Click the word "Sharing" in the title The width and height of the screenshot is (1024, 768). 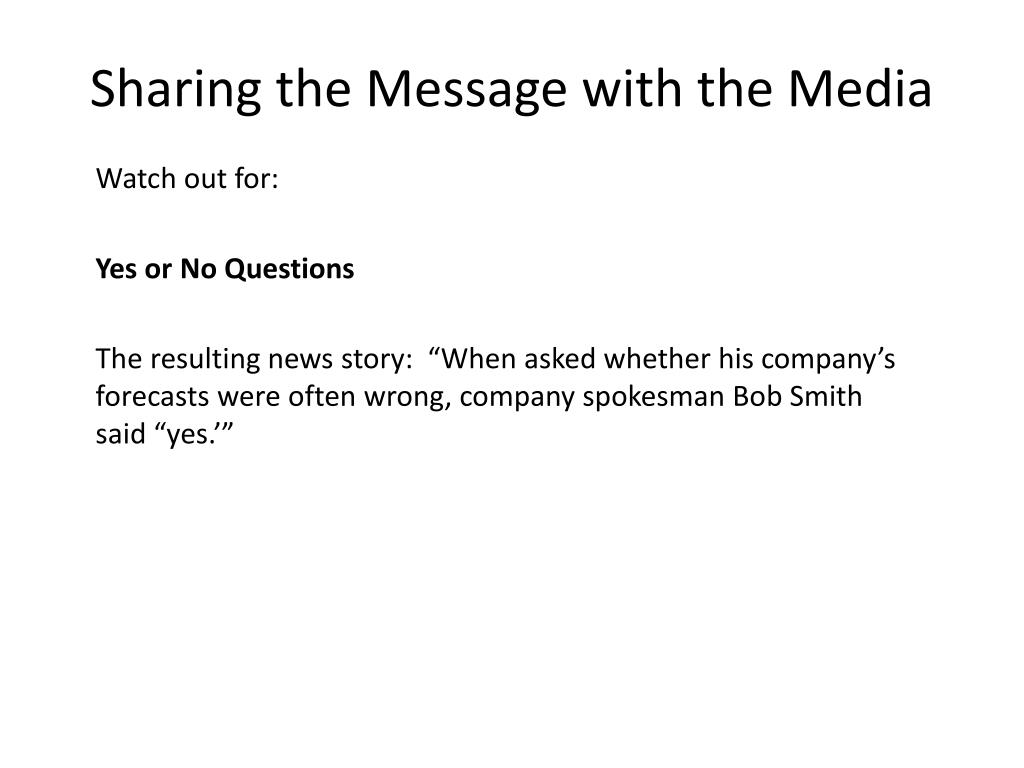tap(176, 90)
